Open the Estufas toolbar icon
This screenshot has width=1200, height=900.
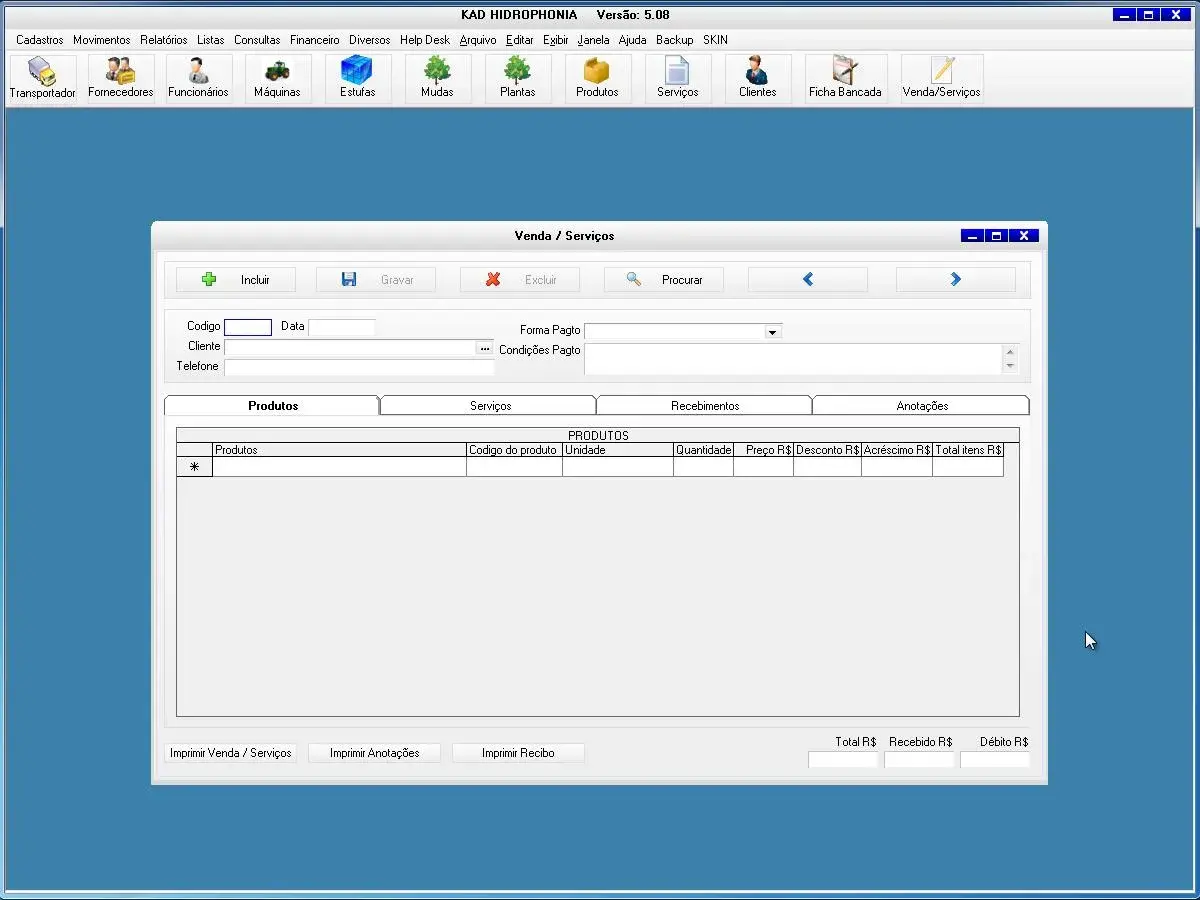tap(357, 78)
